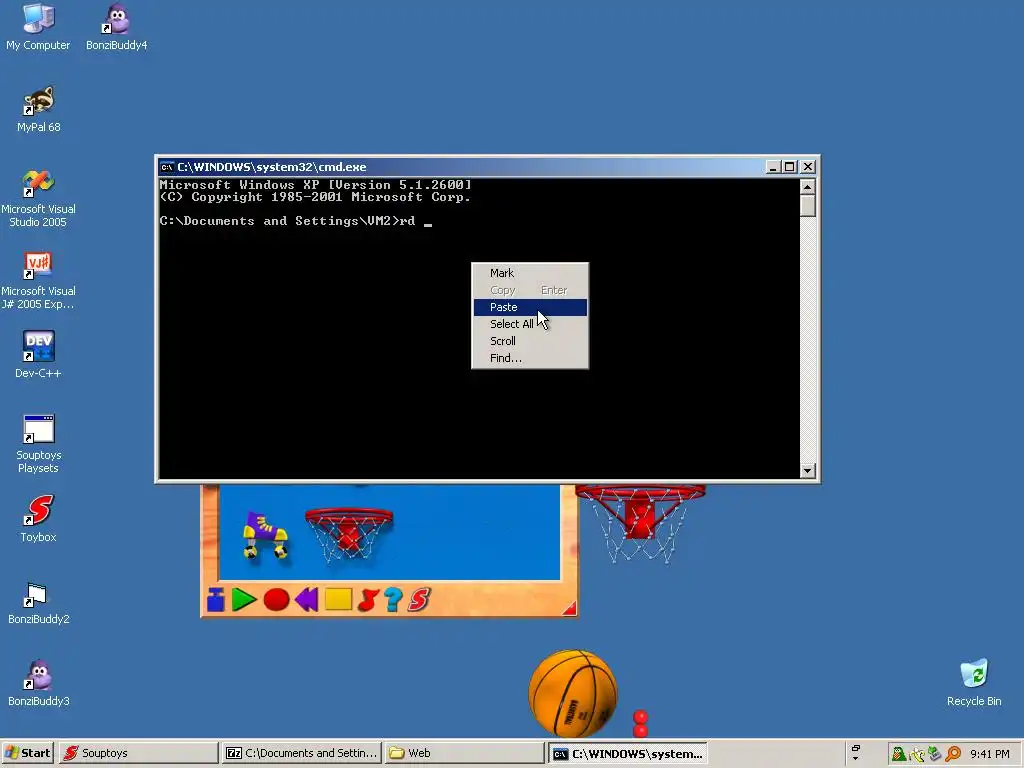
Task: Click the purple rewind arrows in Souptoys toolbox
Action: [306, 600]
